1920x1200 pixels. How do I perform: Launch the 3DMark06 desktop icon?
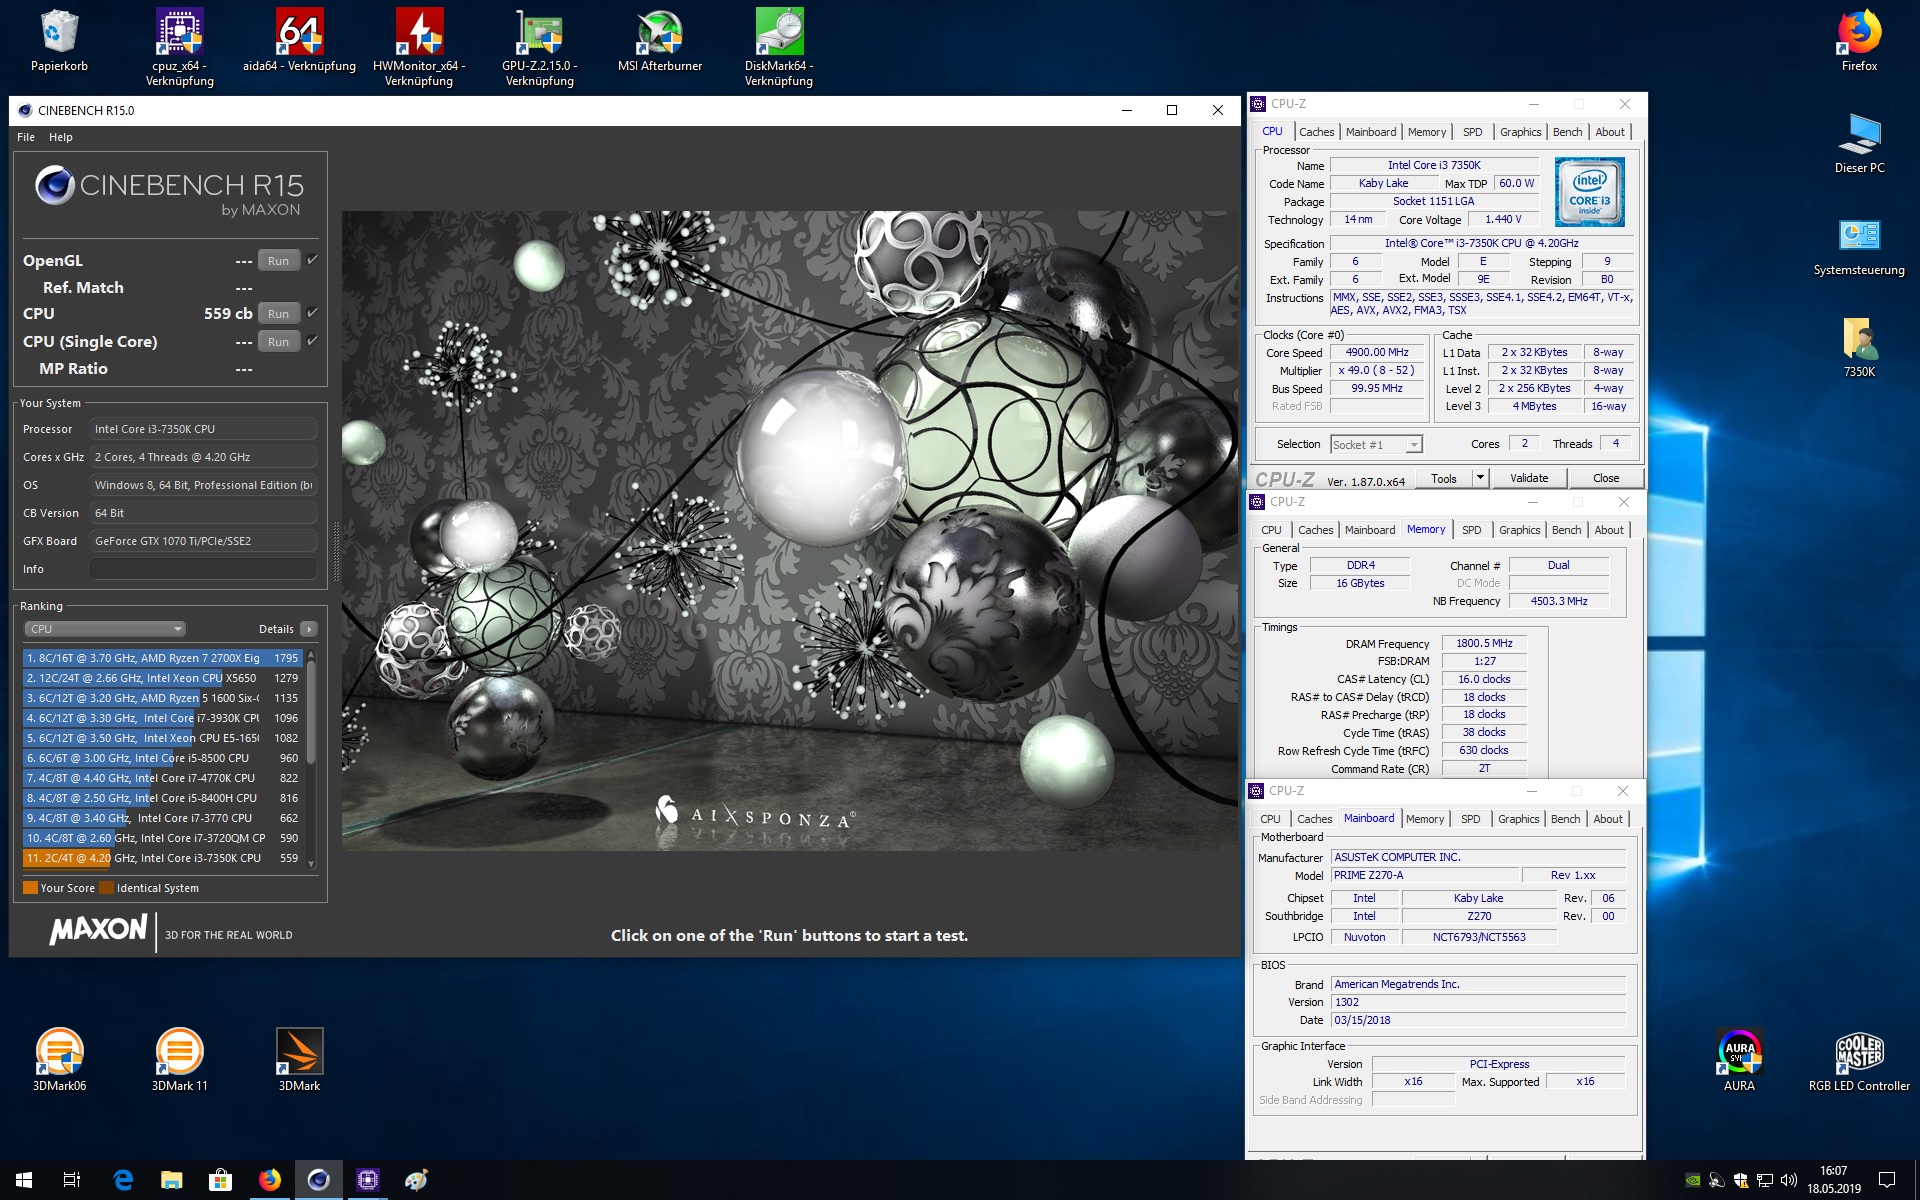click(x=59, y=1060)
